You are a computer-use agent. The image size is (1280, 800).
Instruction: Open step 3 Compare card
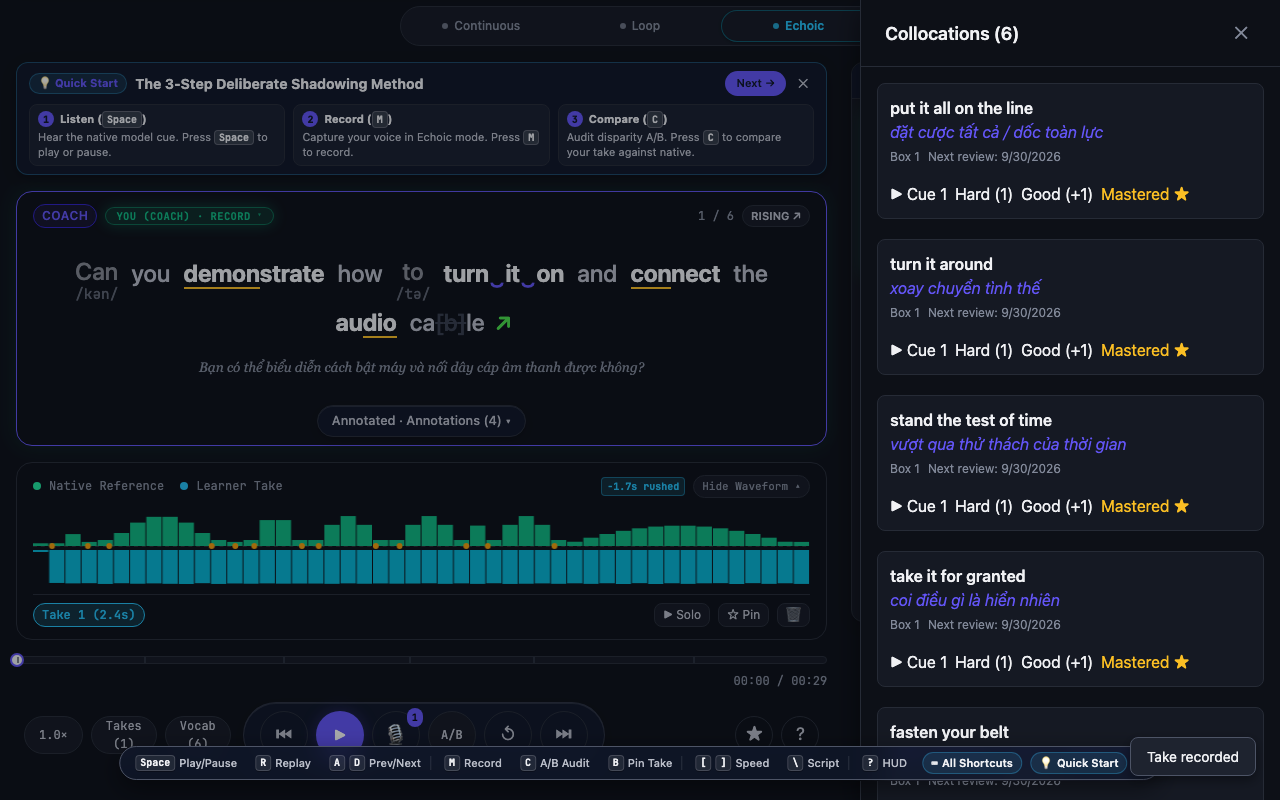point(685,135)
